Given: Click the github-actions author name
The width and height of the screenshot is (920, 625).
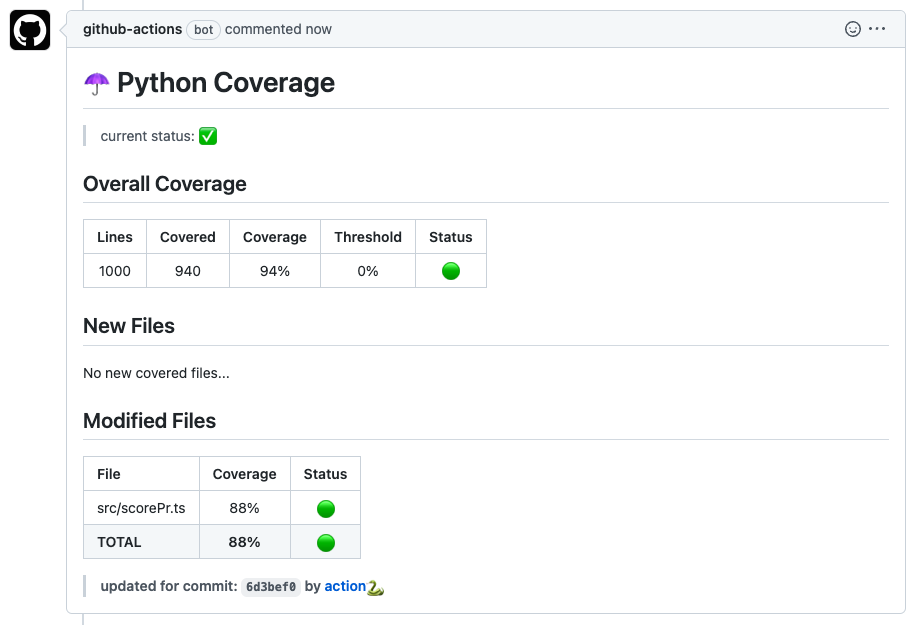Looking at the screenshot, I should click(132, 29).
